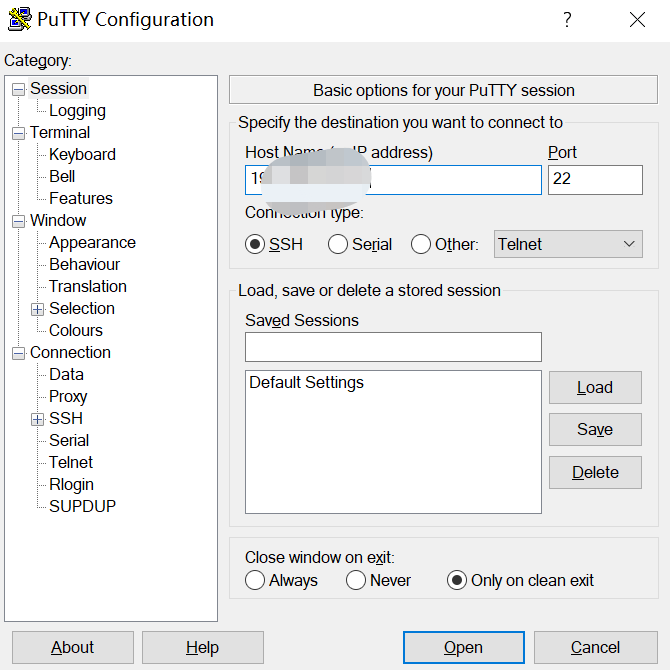Click the Load button
Image resolution: width=670 pixels, height=670 pixels.
coord(594,388)
